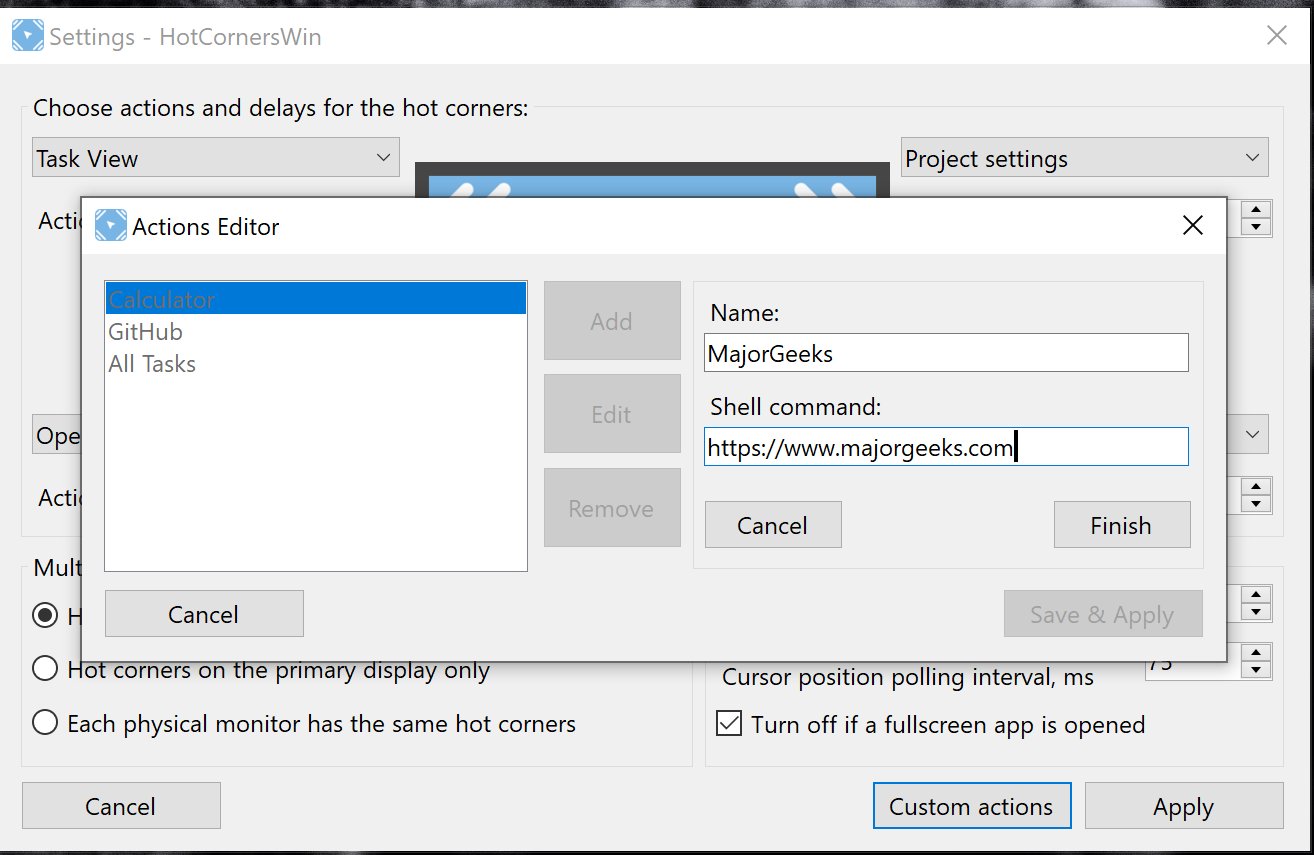
Task: Select GitHub in the actions list
Action: pyautogui.click(x=145, y=331)
